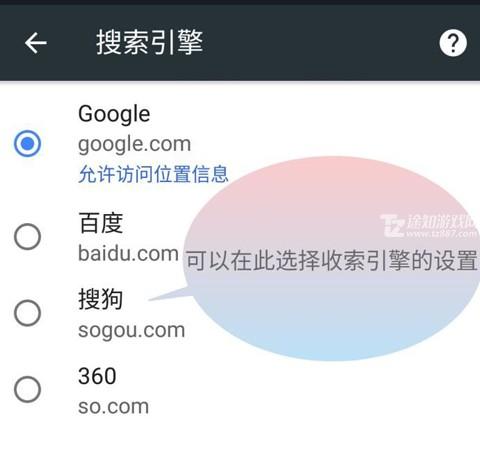Click the tail pointer of the speech bubble
The image size is (480, 451).
(x=170, y=294)
